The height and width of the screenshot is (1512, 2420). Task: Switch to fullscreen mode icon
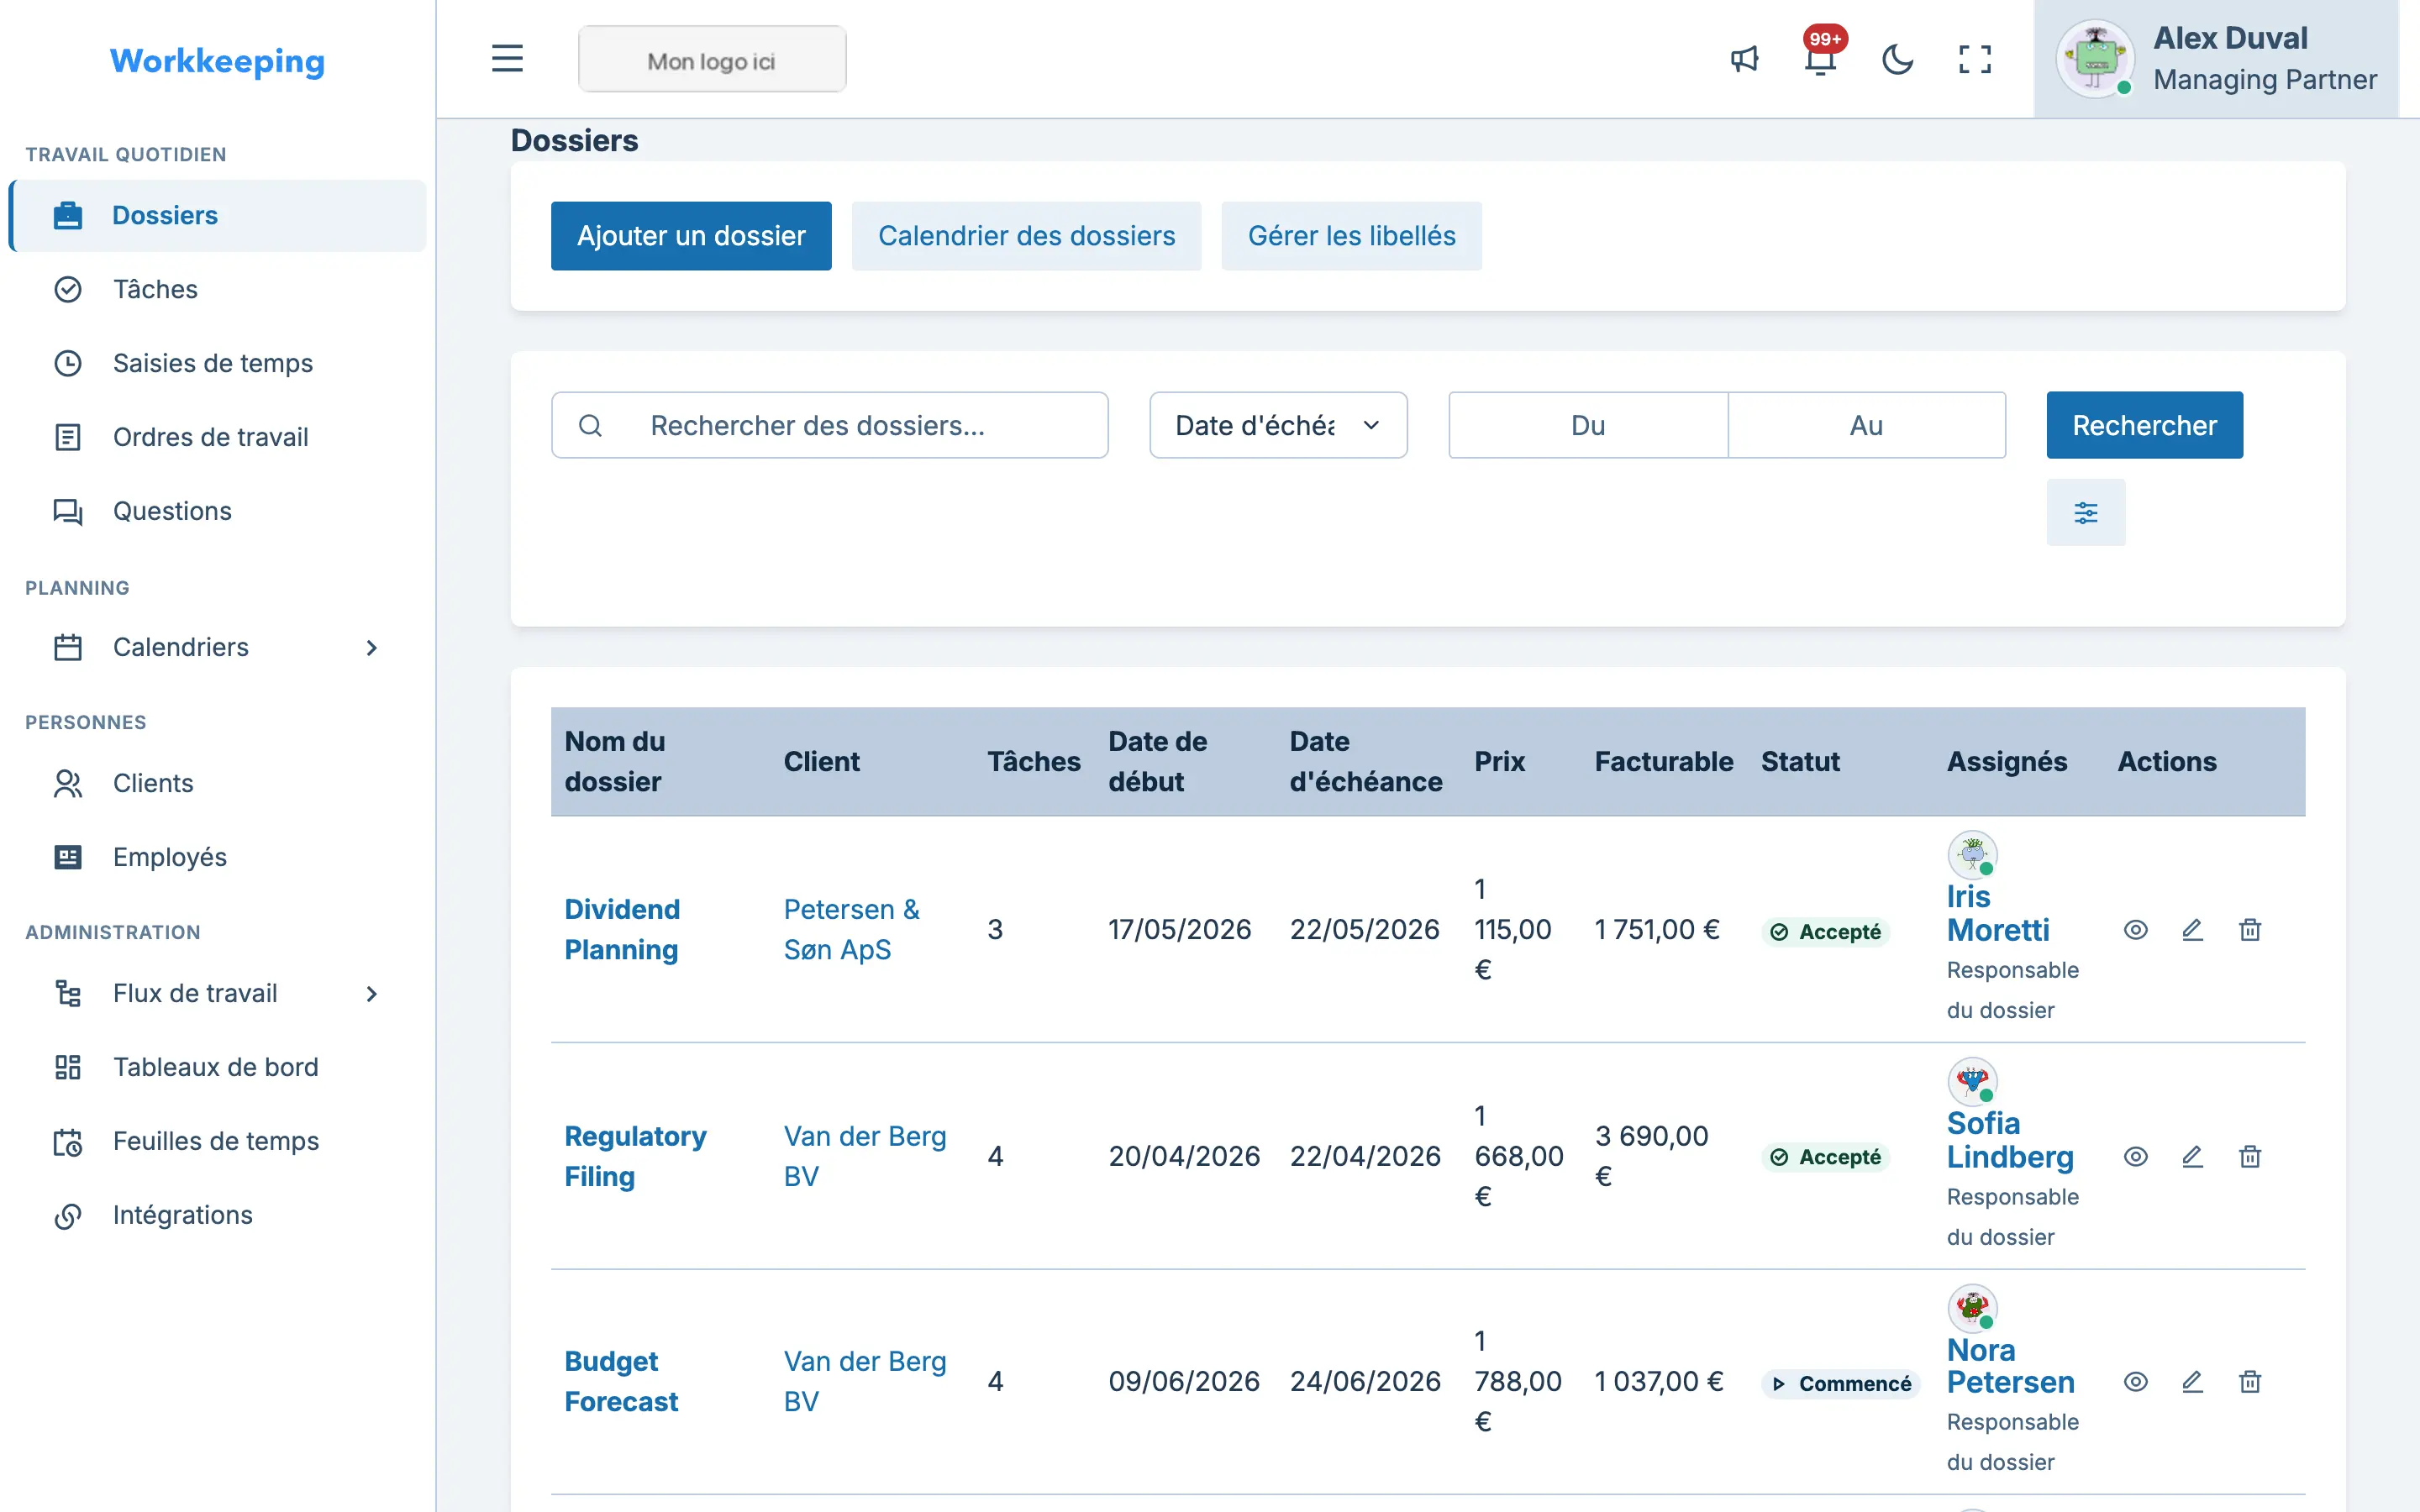[1974, 59]
